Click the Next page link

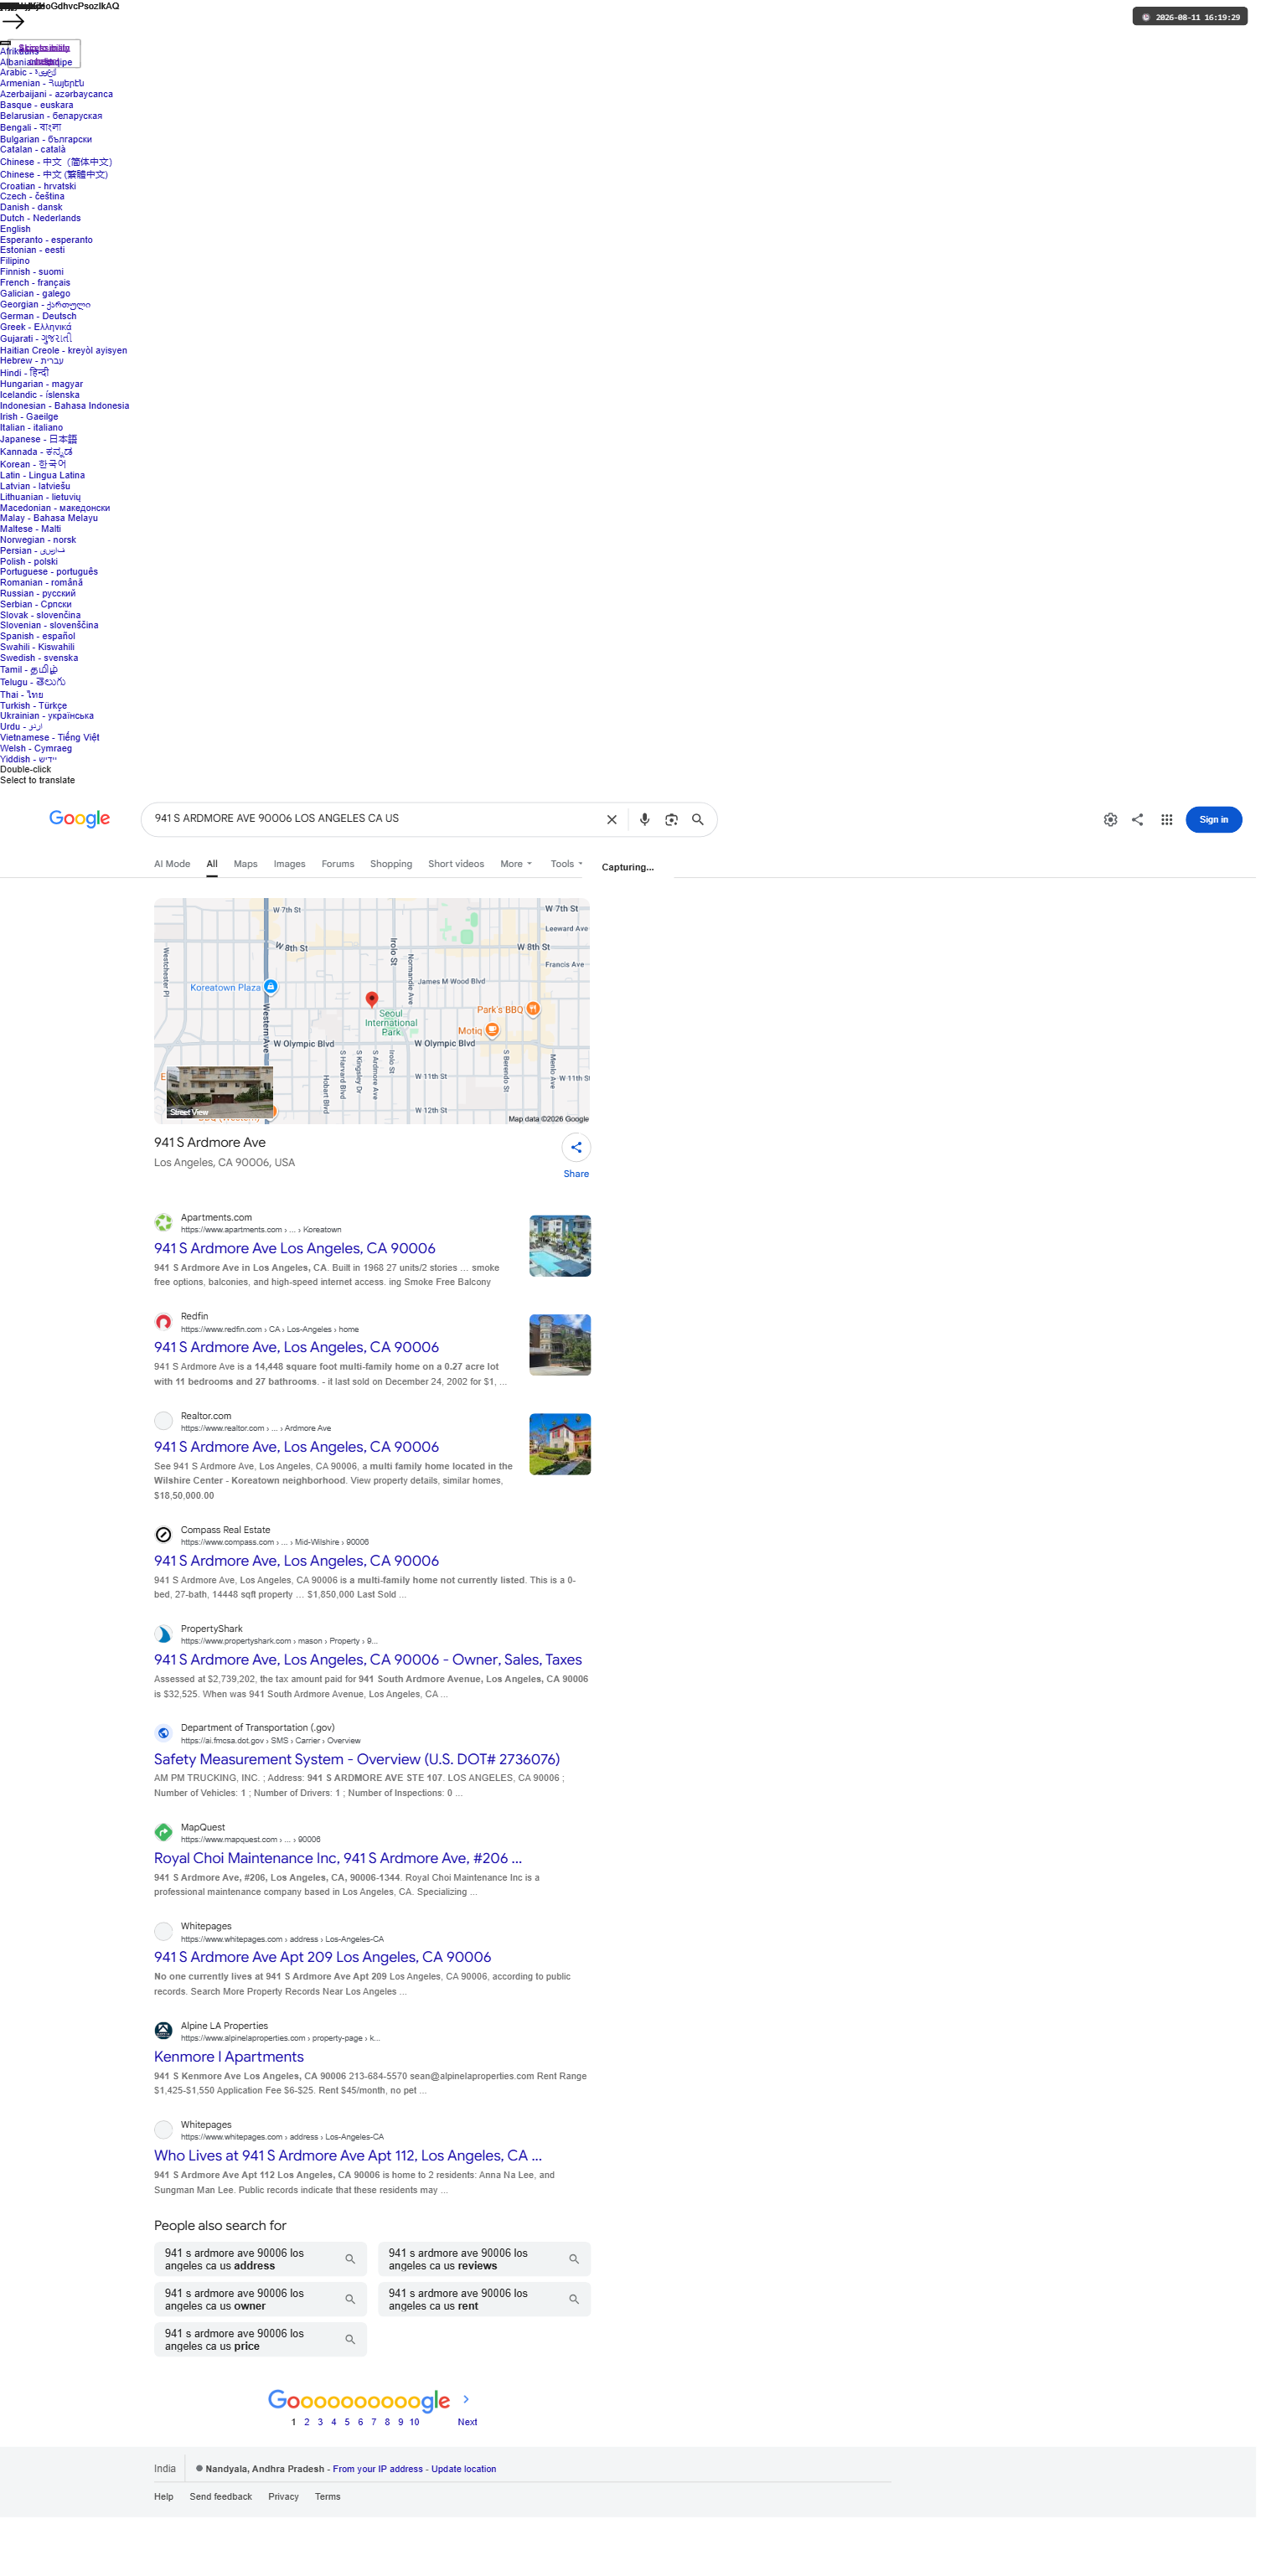pyautogui.click(x=467, y=2421)
